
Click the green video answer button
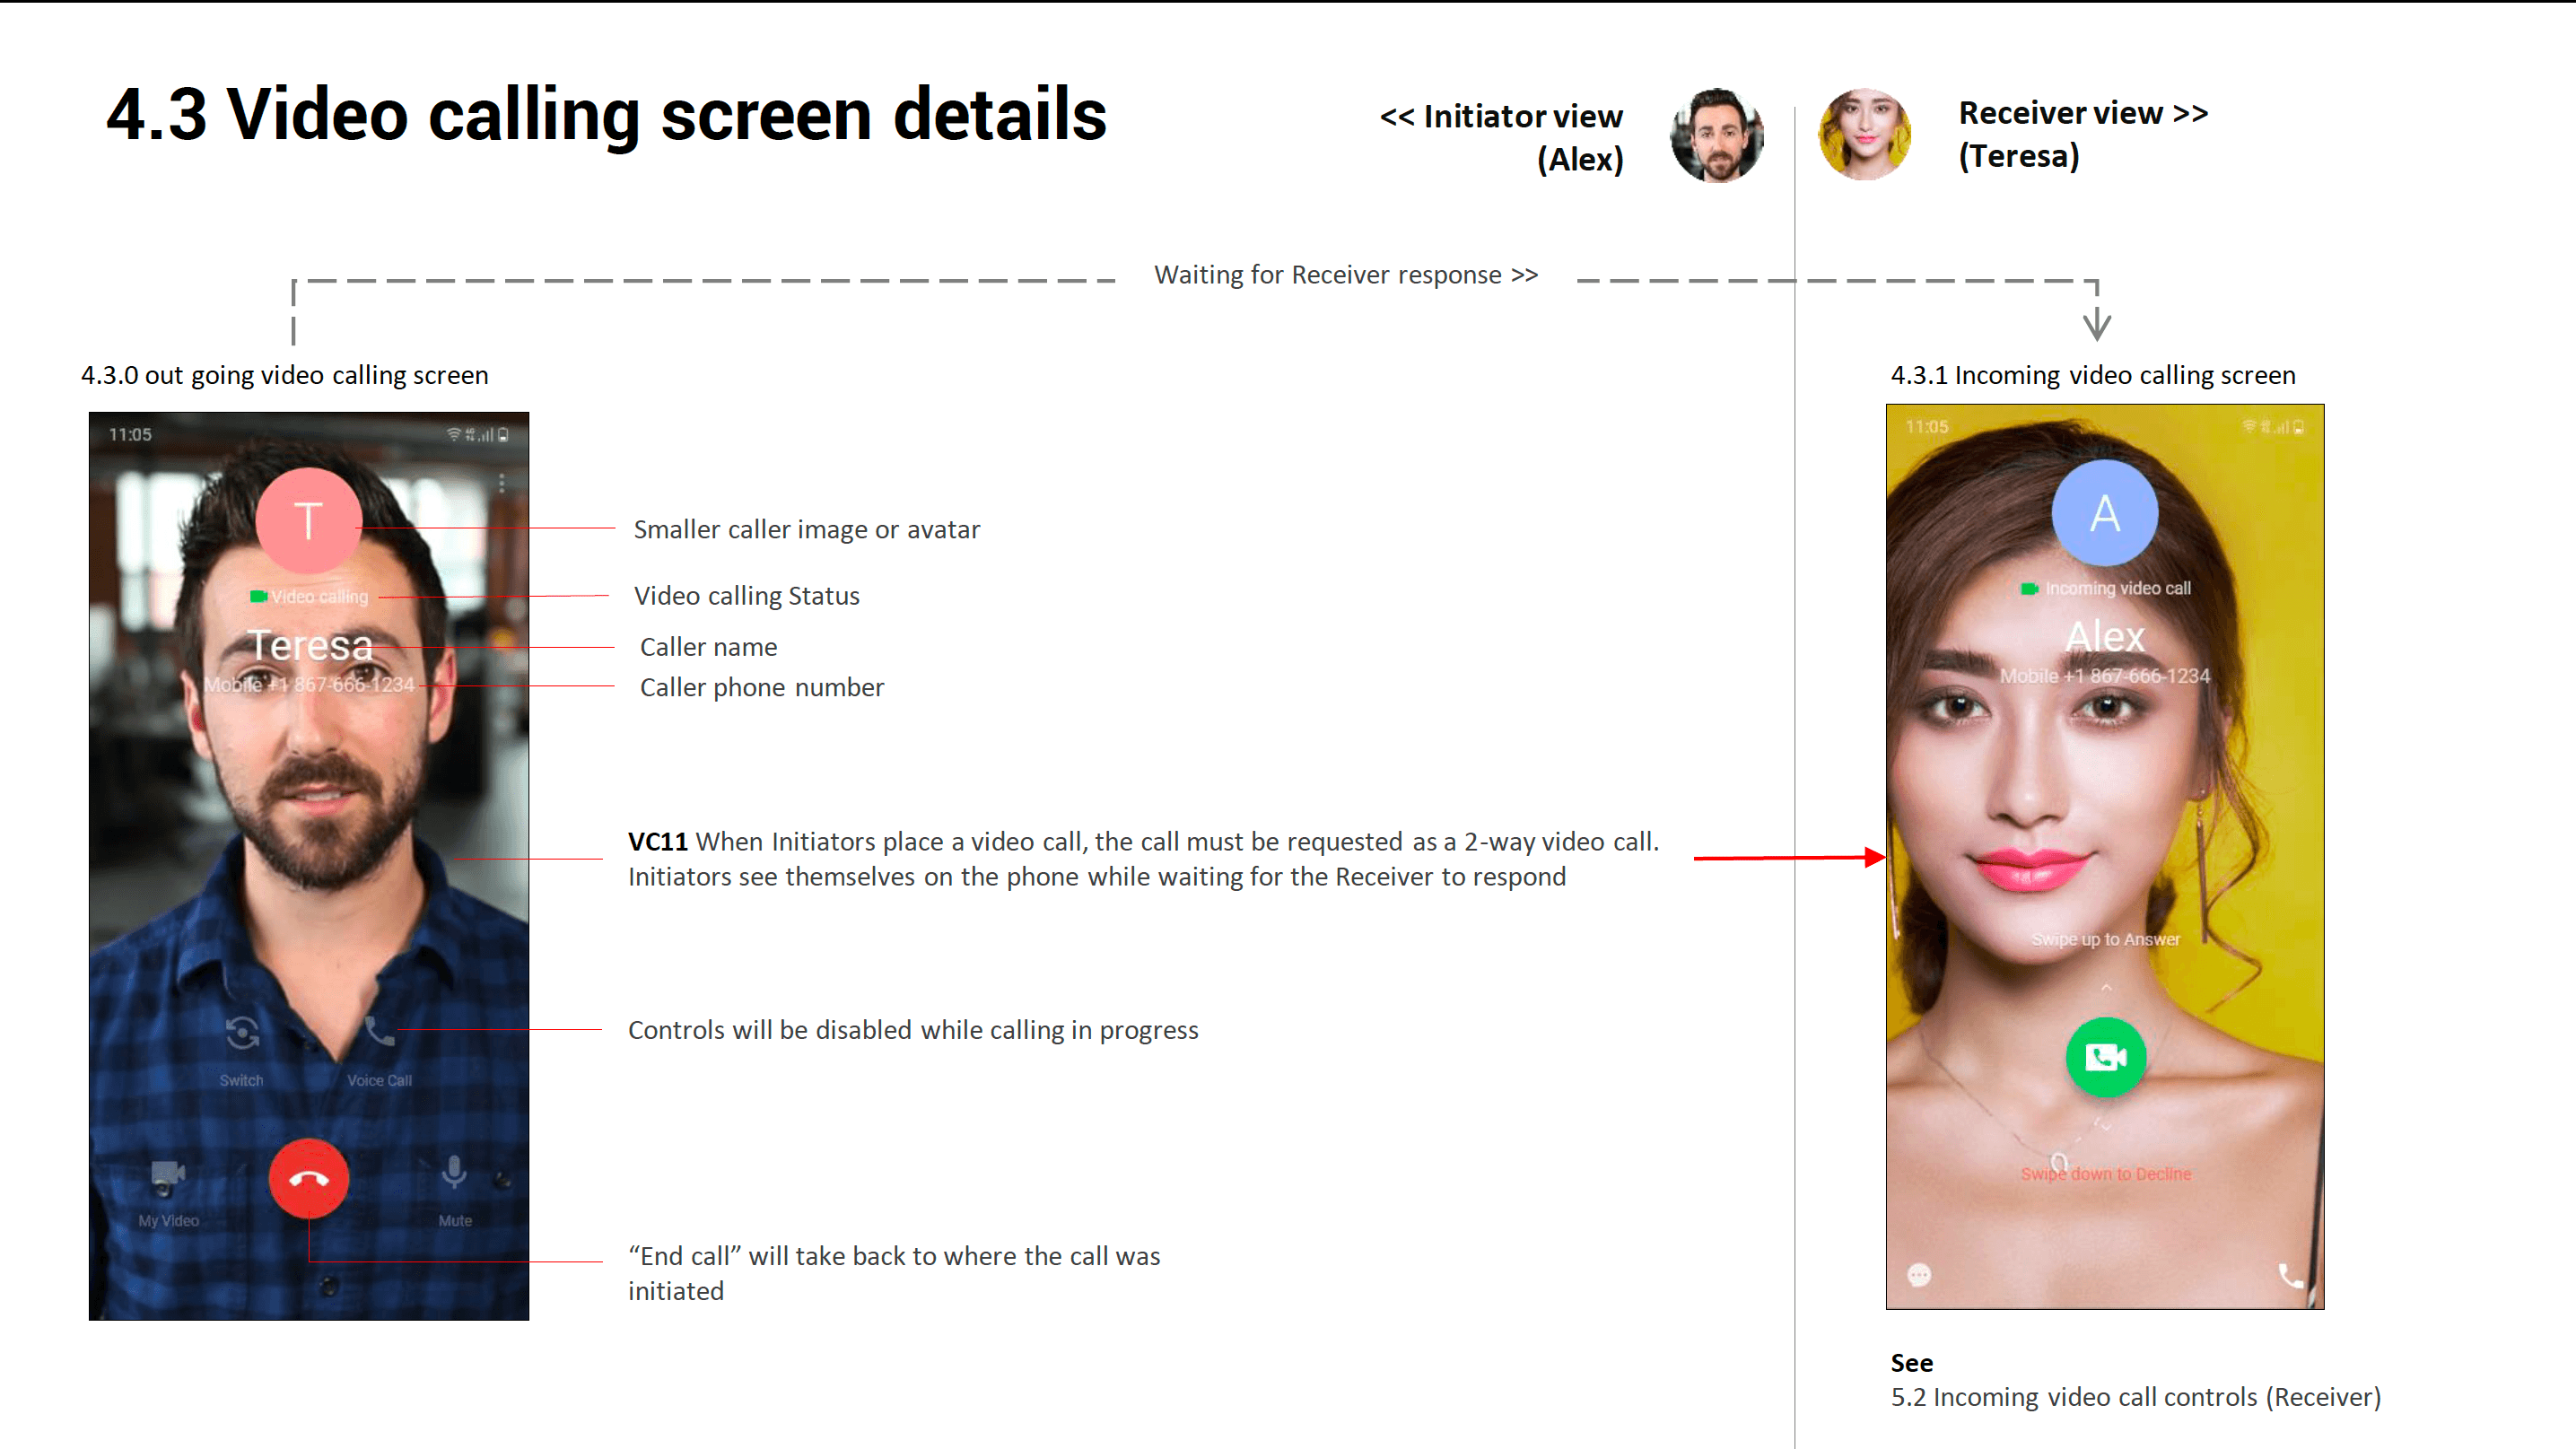2105,1057
